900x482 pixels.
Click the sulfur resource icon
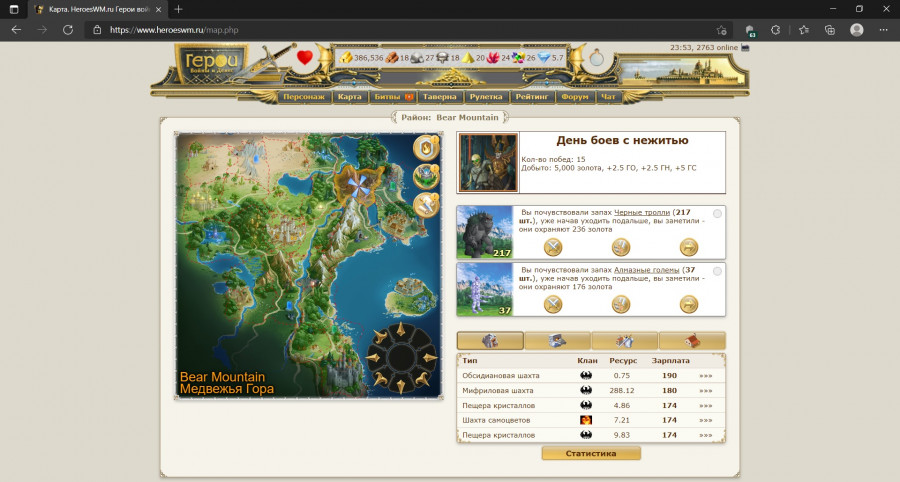click(x=468, y=57)
